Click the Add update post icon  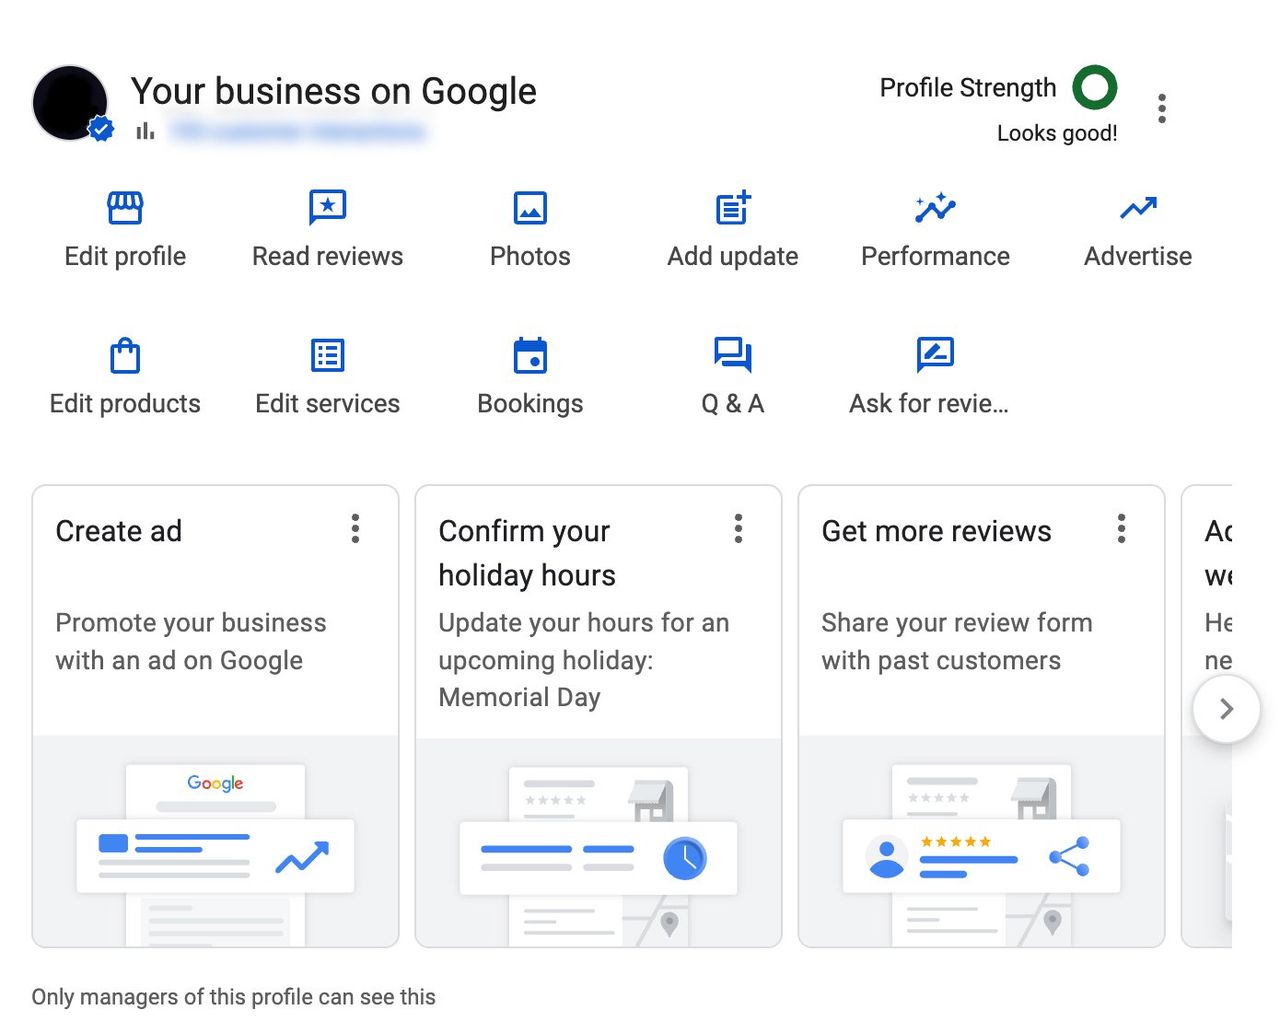pos(733,208)
